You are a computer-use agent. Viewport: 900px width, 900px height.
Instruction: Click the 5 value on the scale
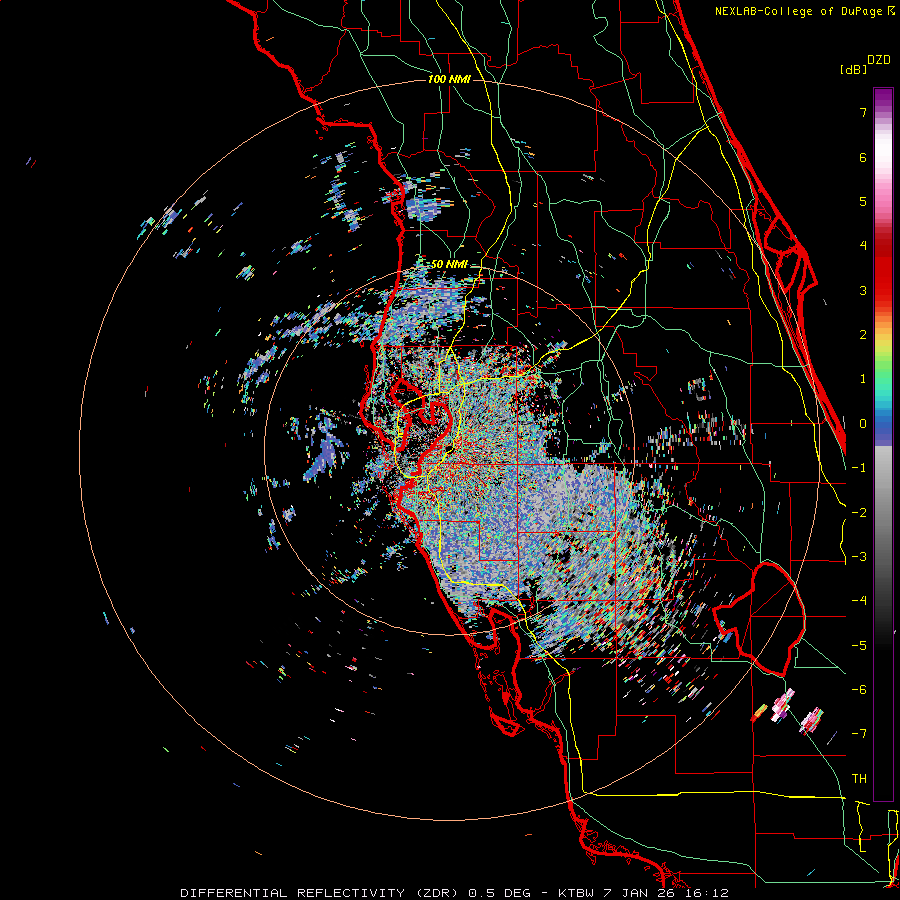tap(863, 201)
